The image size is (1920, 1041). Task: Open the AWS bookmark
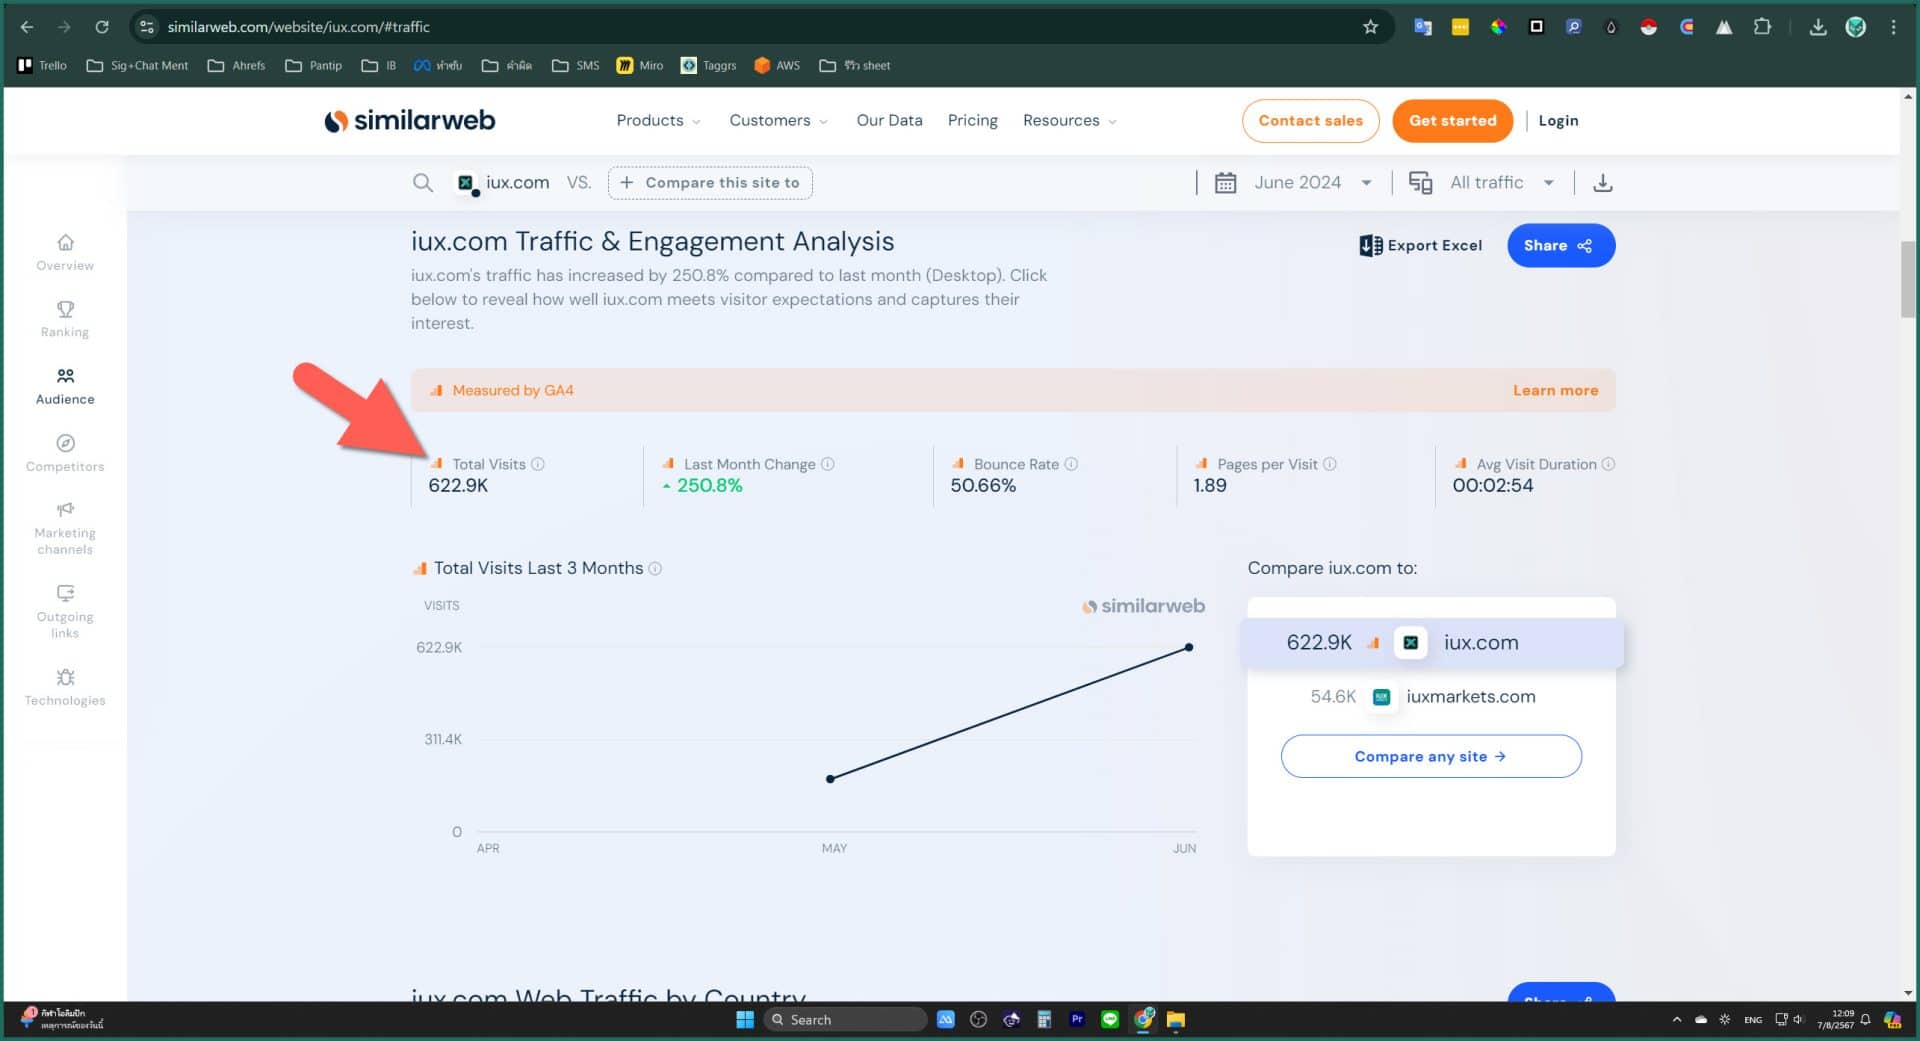click(777, 65)
